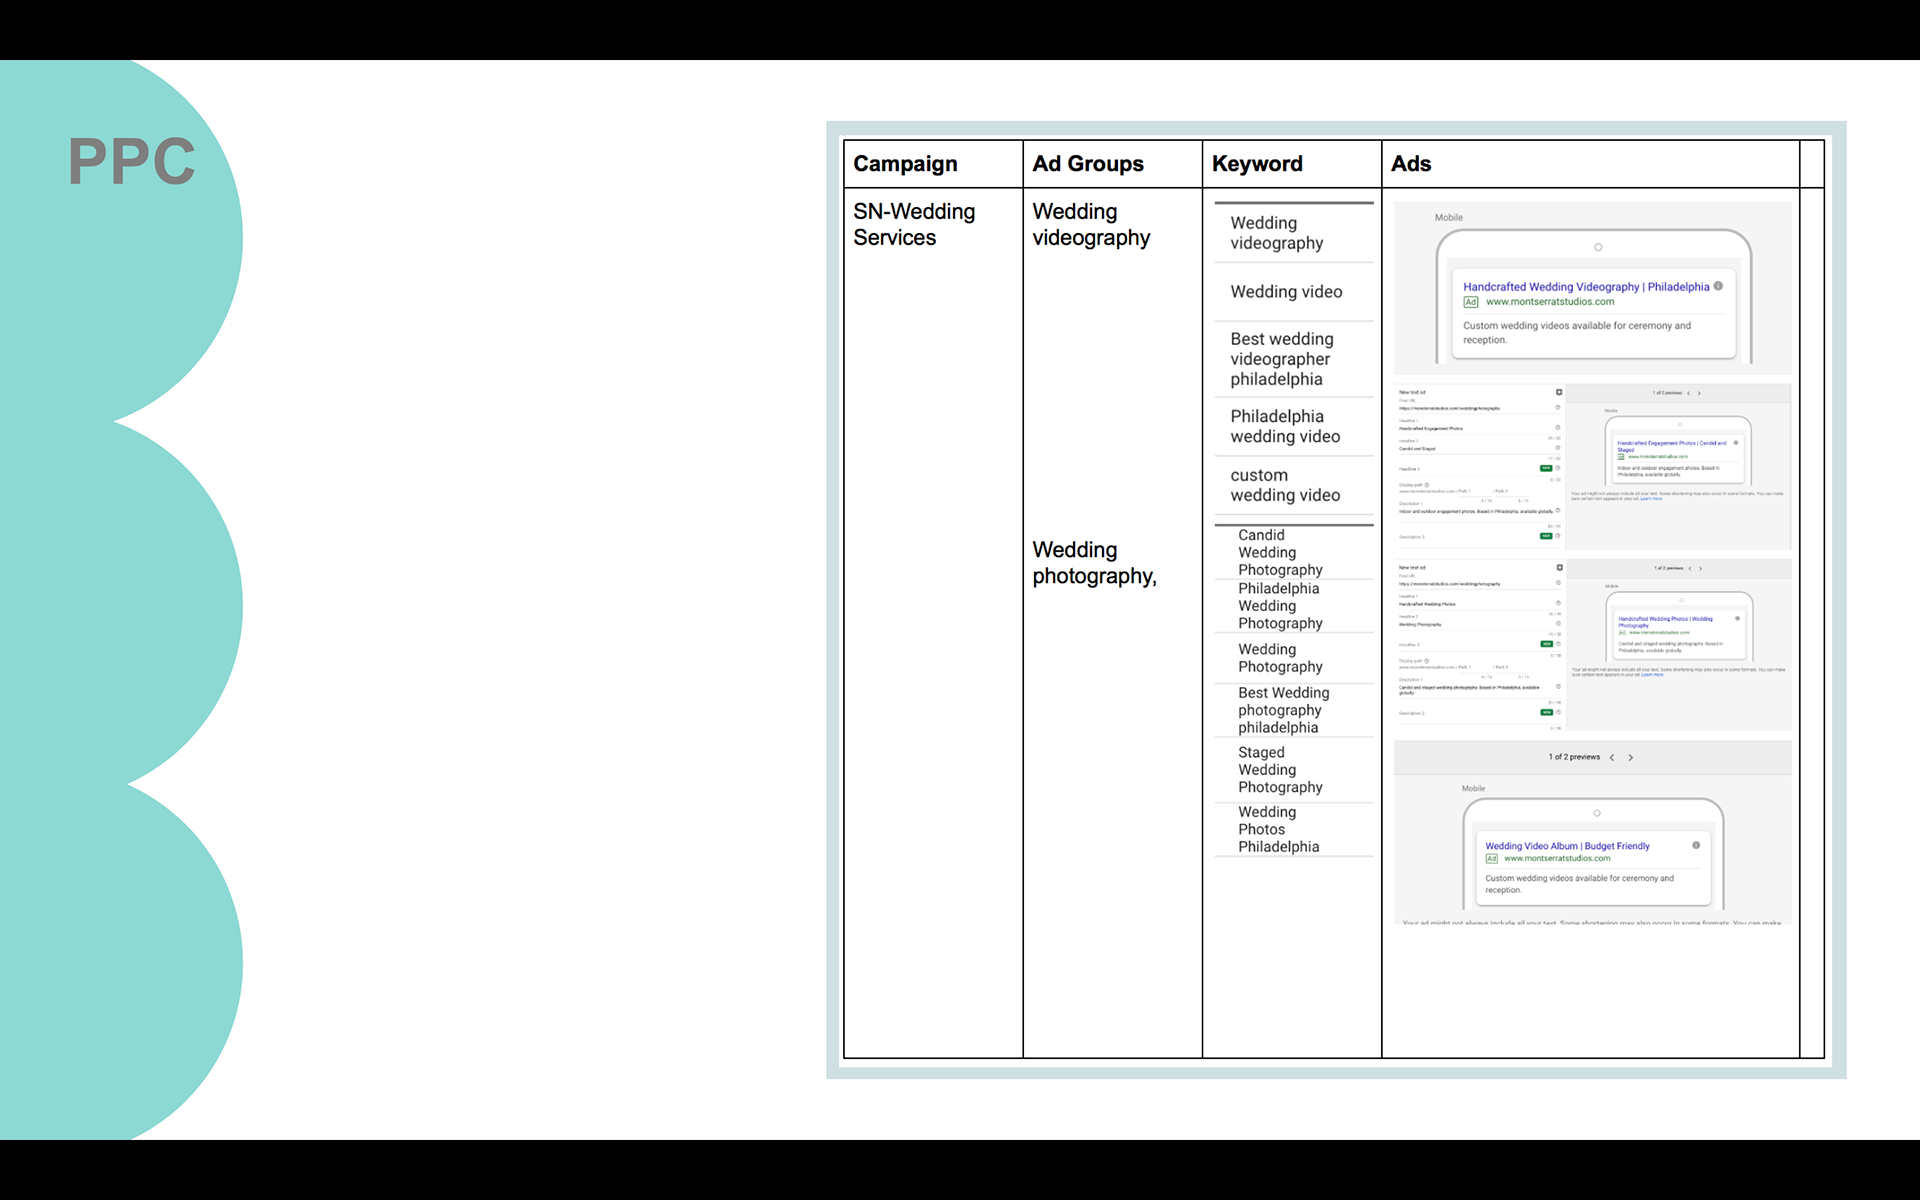
Task: Open Handcrafted Wedding Videography | Philadelphia ad headline
Action: [x=1586, y=287]
